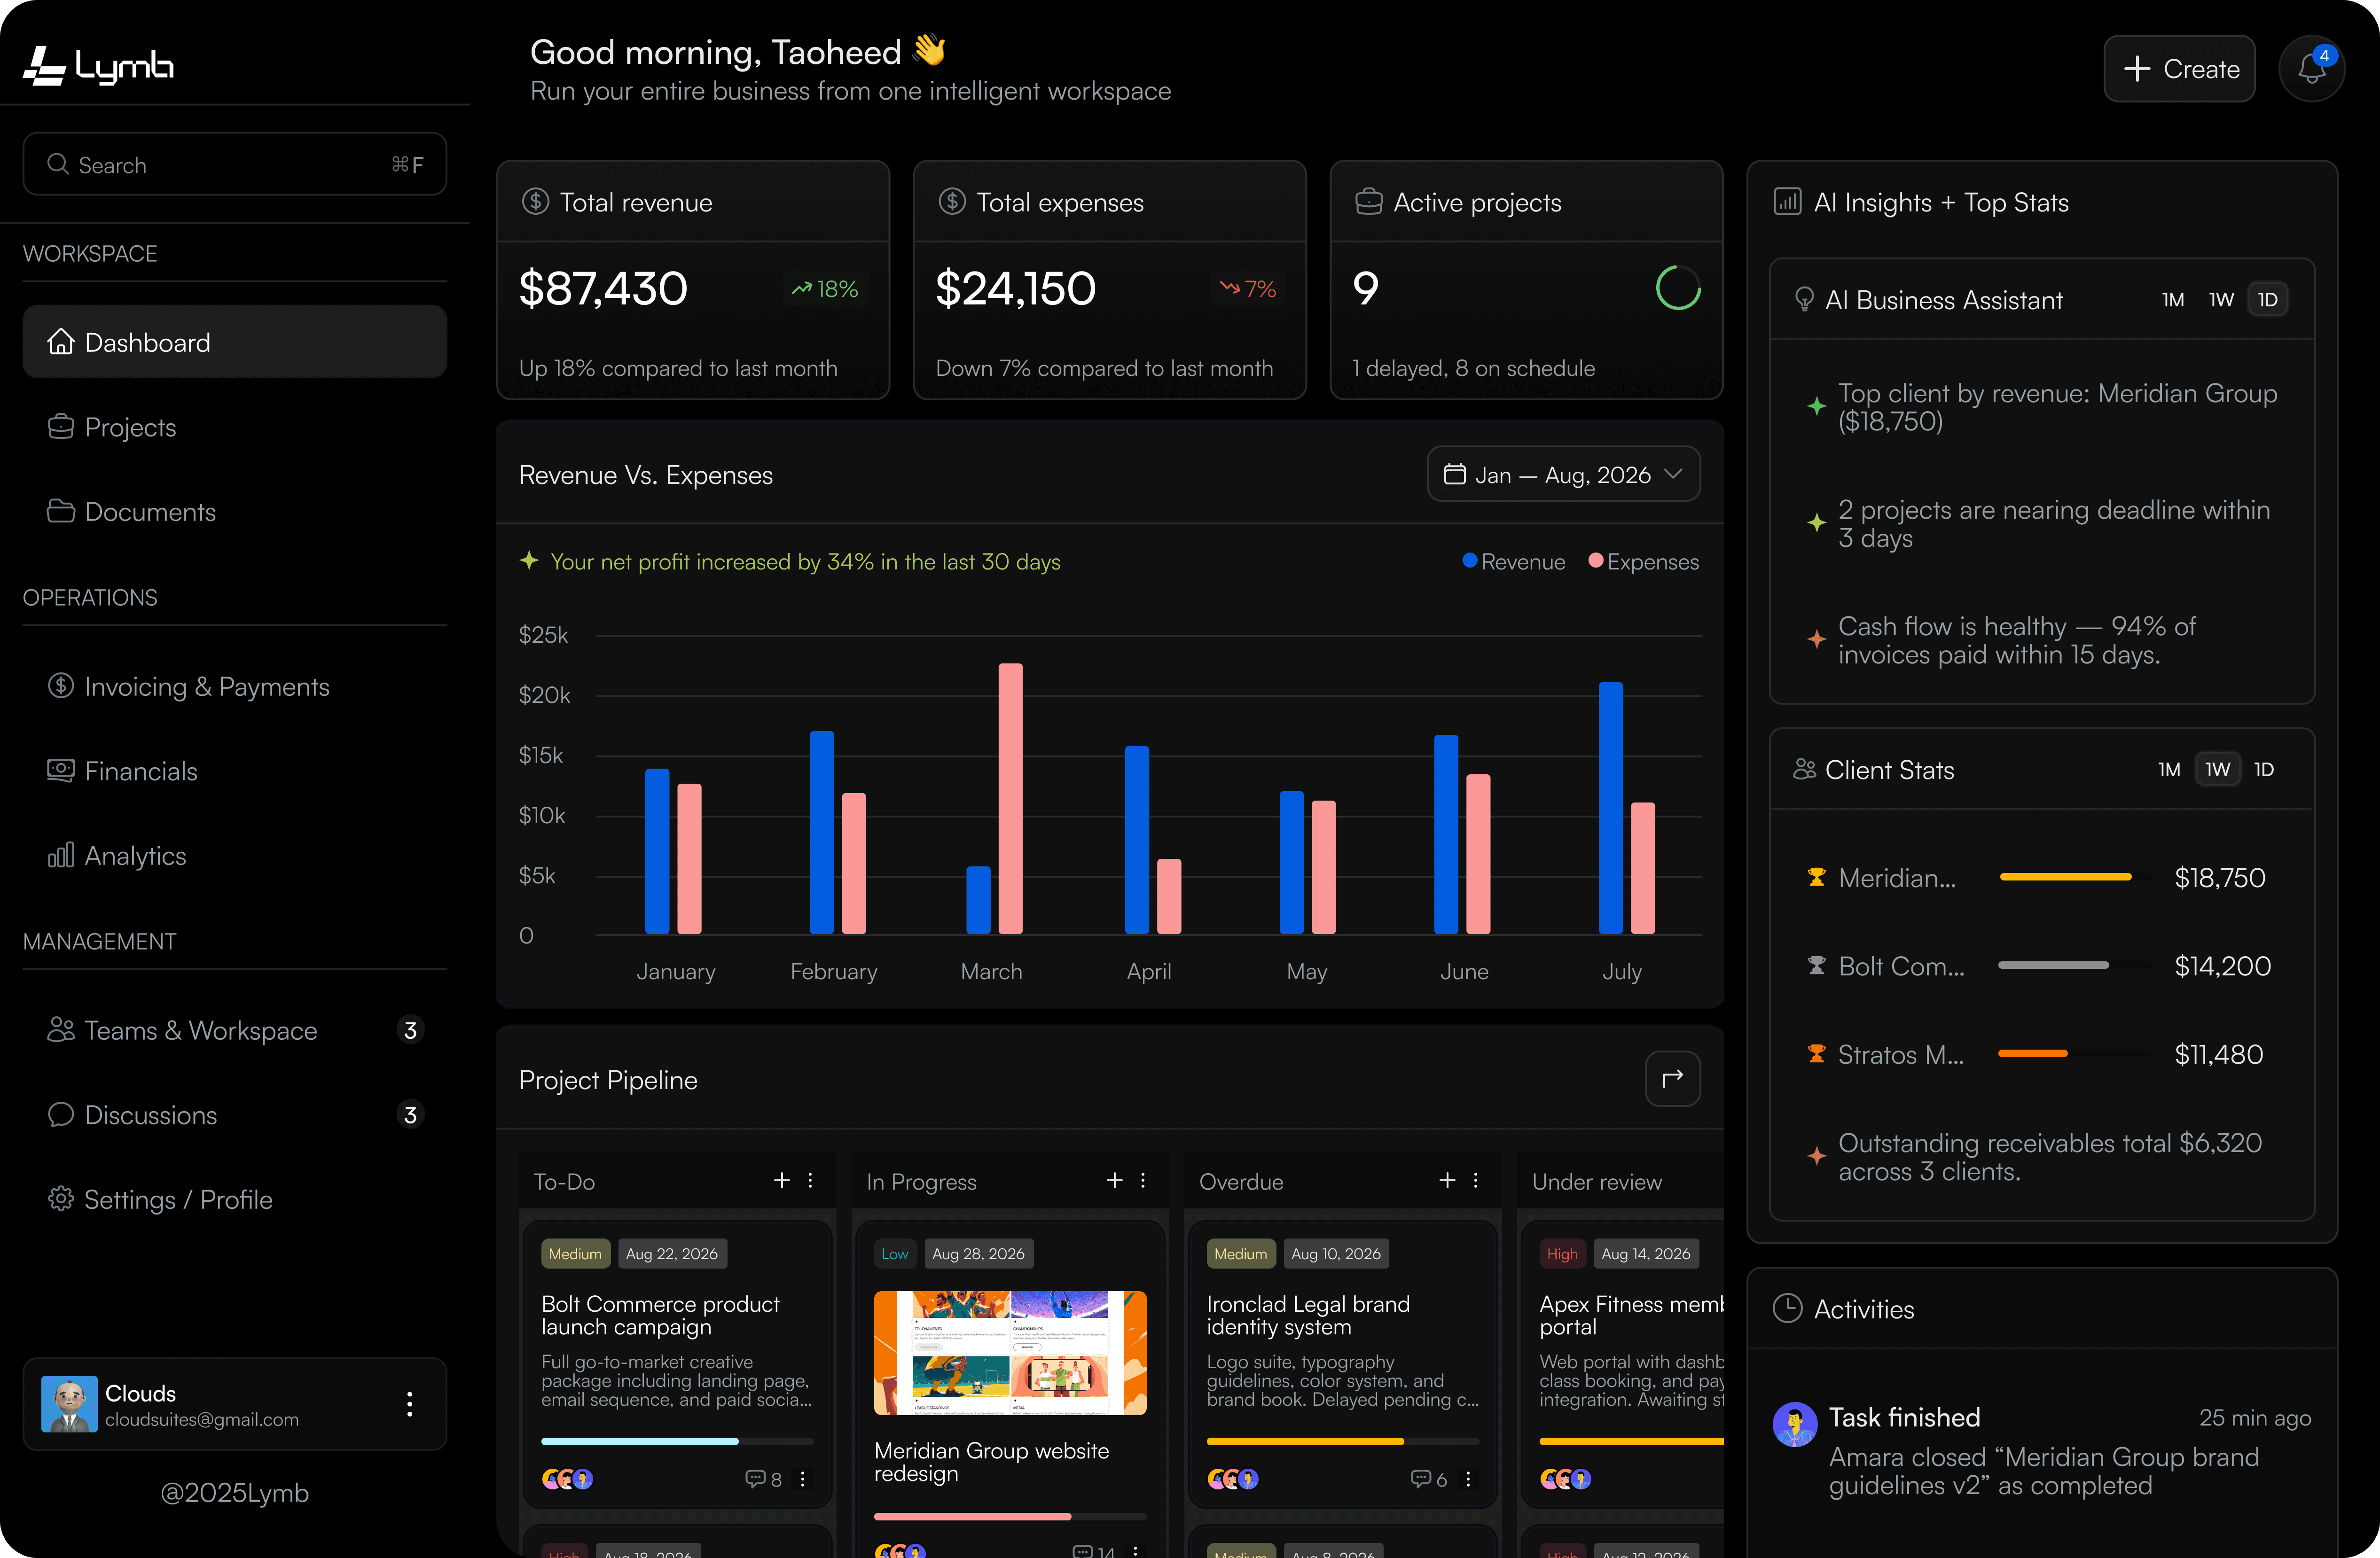Select 1M range in Client Stats
2380x1558 pixels.
2168,769
